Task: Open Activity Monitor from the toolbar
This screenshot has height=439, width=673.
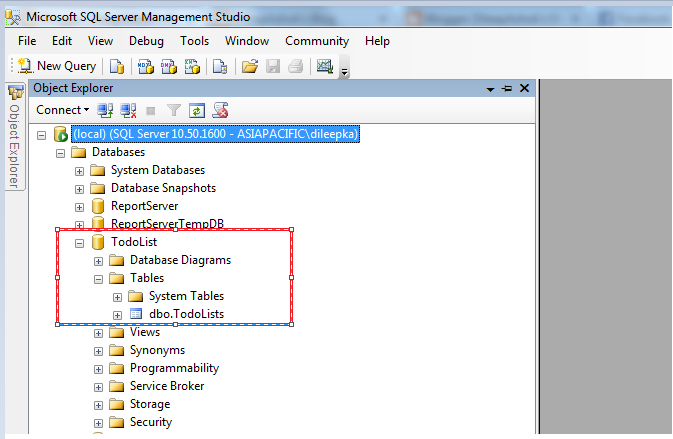Action: coord(325,67)
